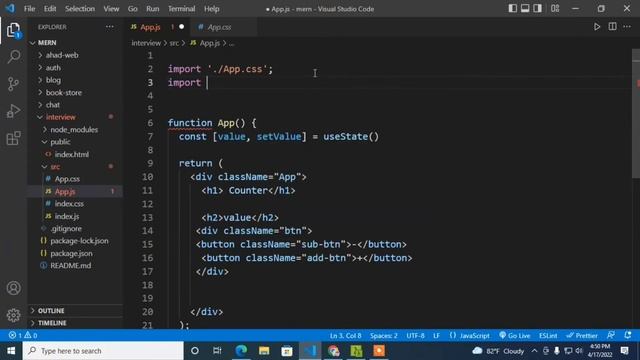Open the Explorer view in activity bar
This screenshot has height=360, width=640.
point(13,30)
